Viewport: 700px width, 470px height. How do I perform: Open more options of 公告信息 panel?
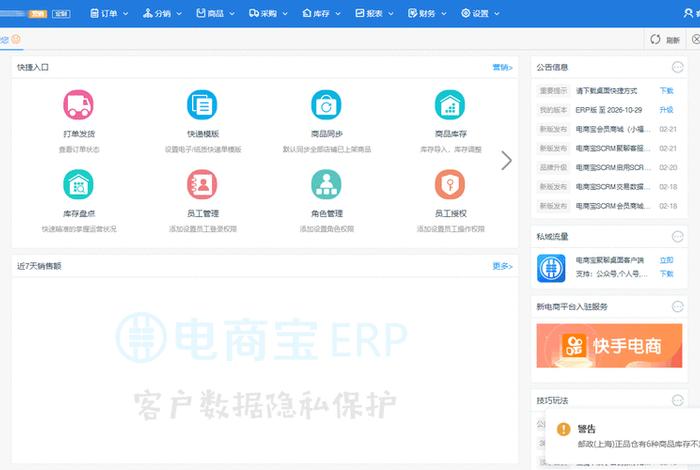click(x=678, y=67)
